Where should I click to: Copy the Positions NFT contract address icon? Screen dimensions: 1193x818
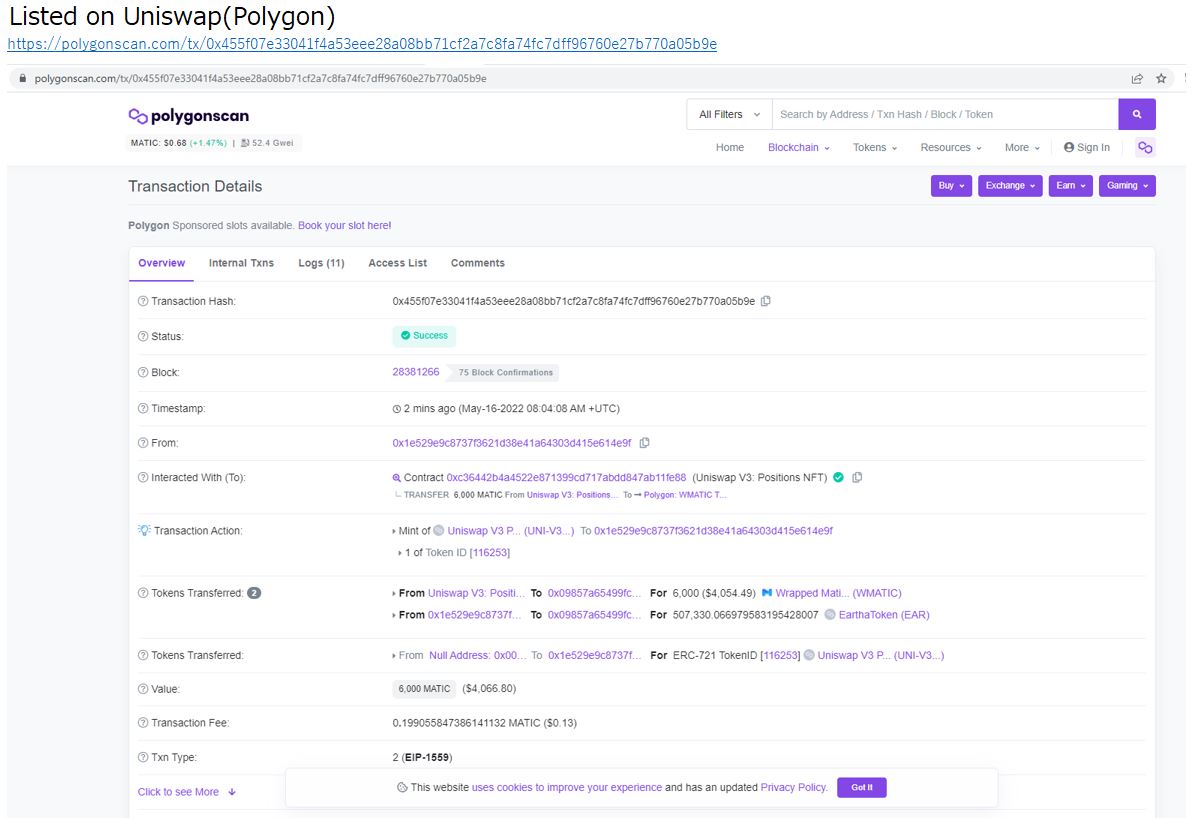tap(857, 477)
